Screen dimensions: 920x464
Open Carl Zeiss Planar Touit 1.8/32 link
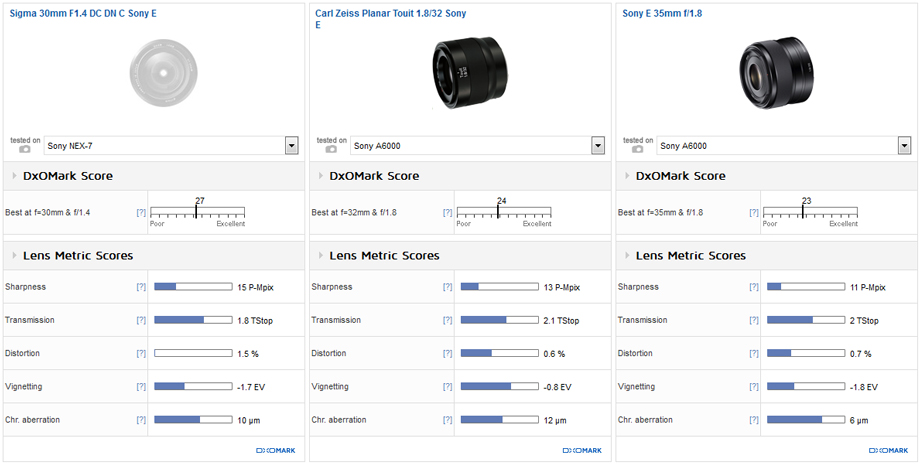coord(390,14)
